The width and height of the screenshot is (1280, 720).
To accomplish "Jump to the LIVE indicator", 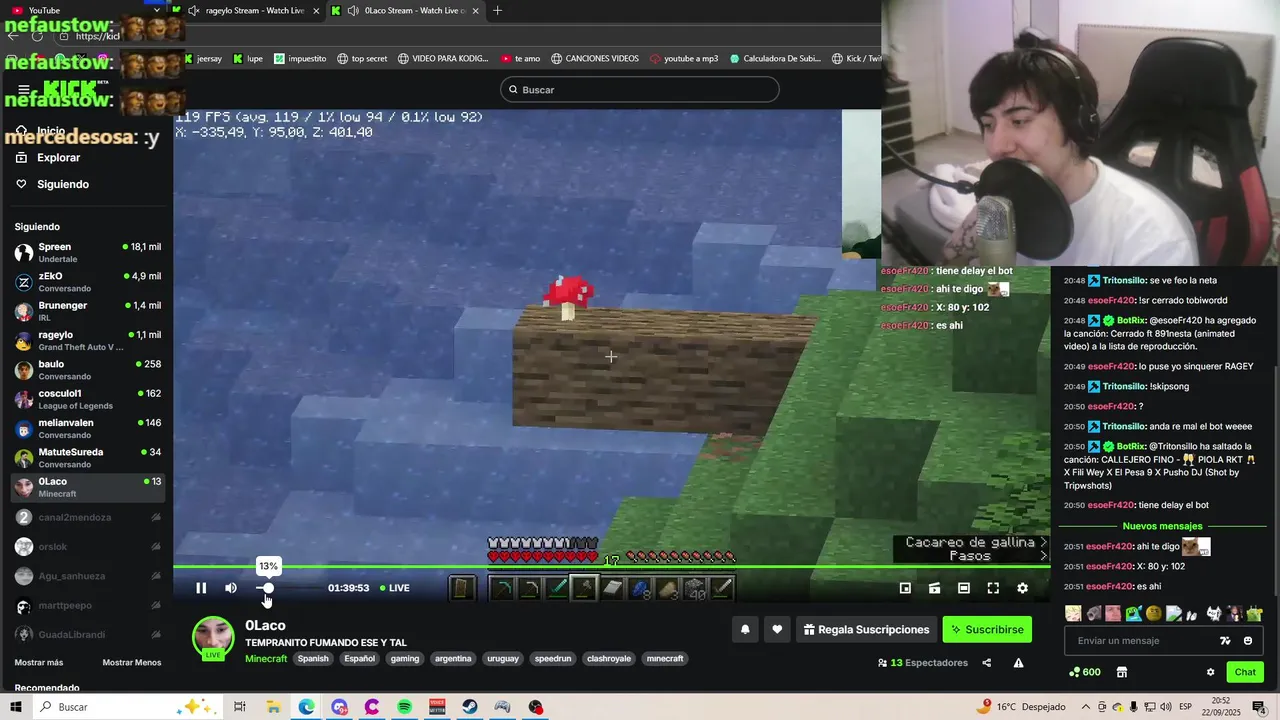I will [395, 588].
